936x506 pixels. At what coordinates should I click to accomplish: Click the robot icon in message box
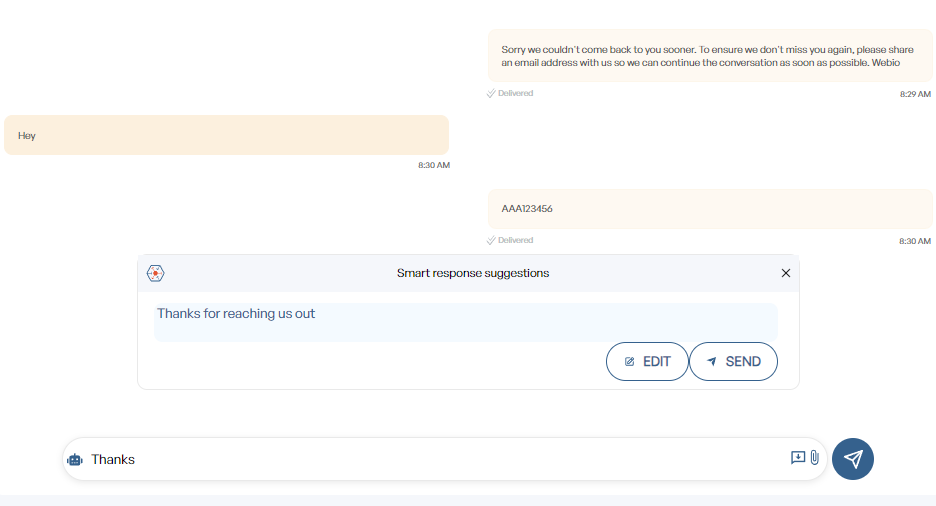[75, 460]
